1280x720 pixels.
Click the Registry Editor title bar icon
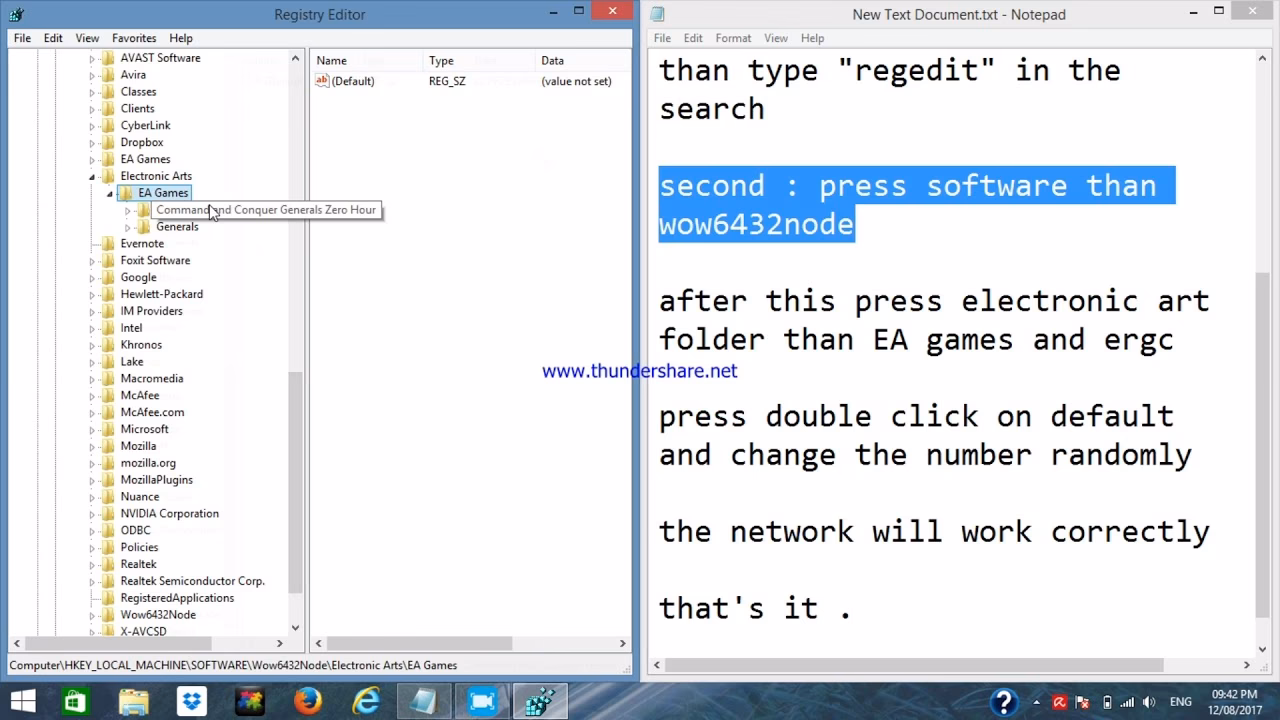coord(16,14)
